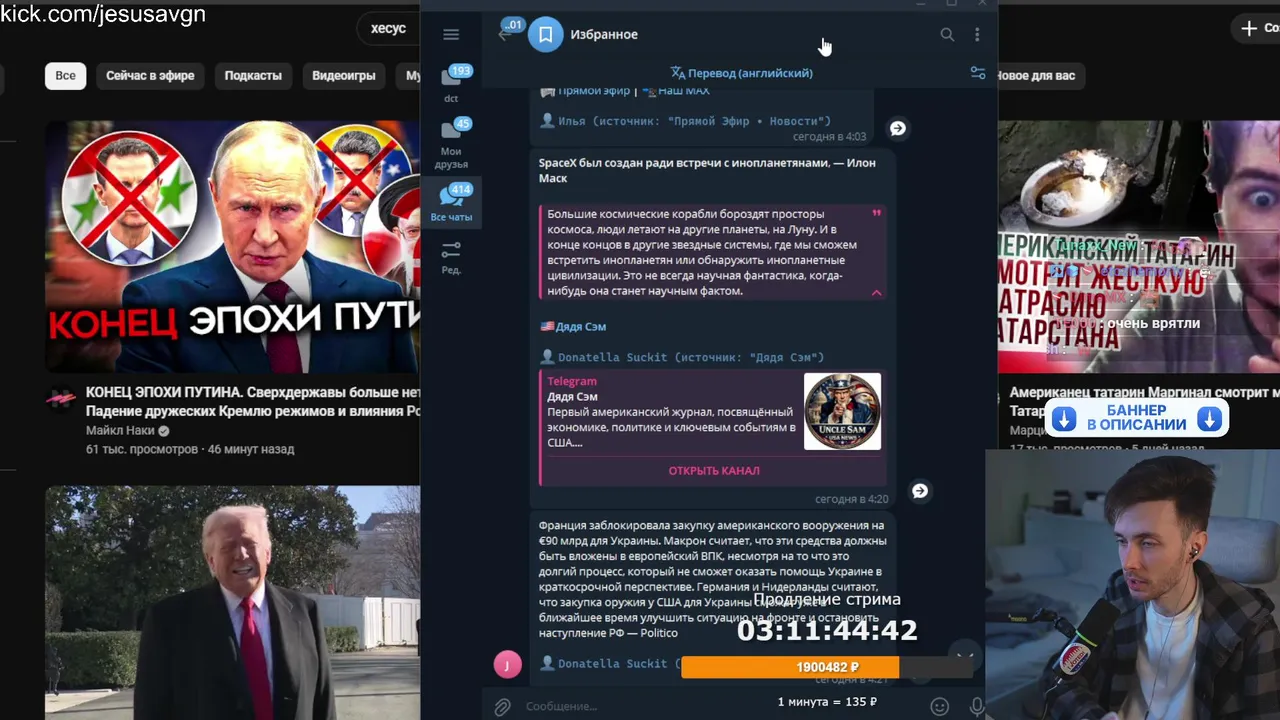Open translation settings icon beside Перевод bar
The height and width of the screenshot is (720, 1280).
[x=978, y=73]
